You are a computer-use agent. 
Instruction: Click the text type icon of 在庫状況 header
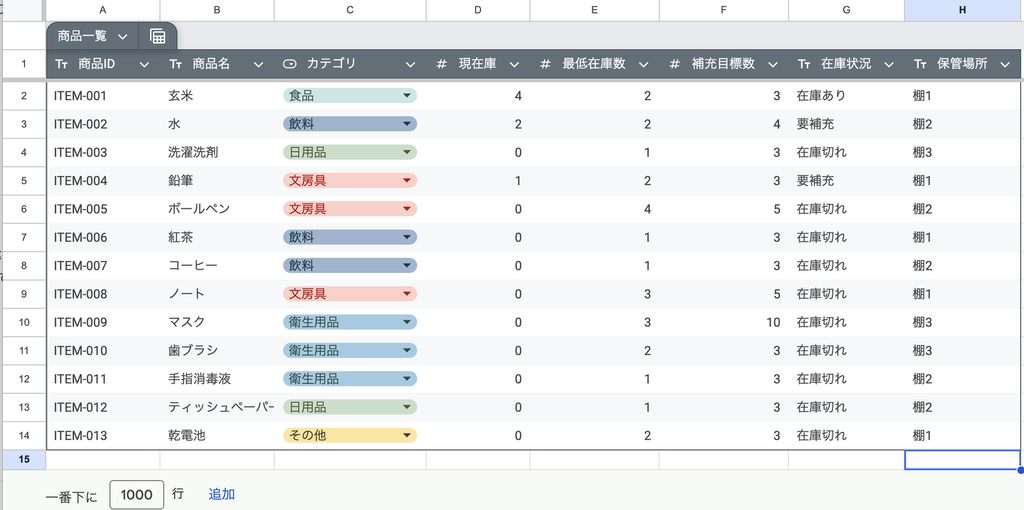tap(805, 64)
